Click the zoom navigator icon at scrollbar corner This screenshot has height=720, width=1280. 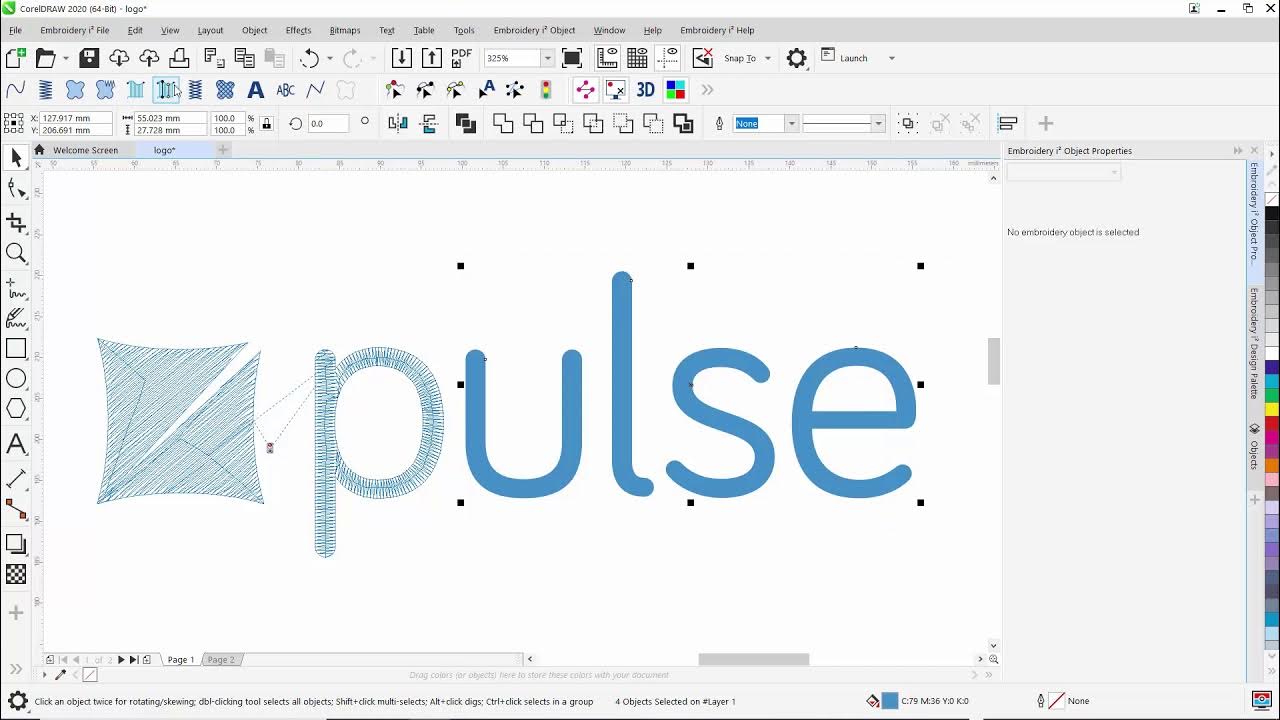[993, 659]
